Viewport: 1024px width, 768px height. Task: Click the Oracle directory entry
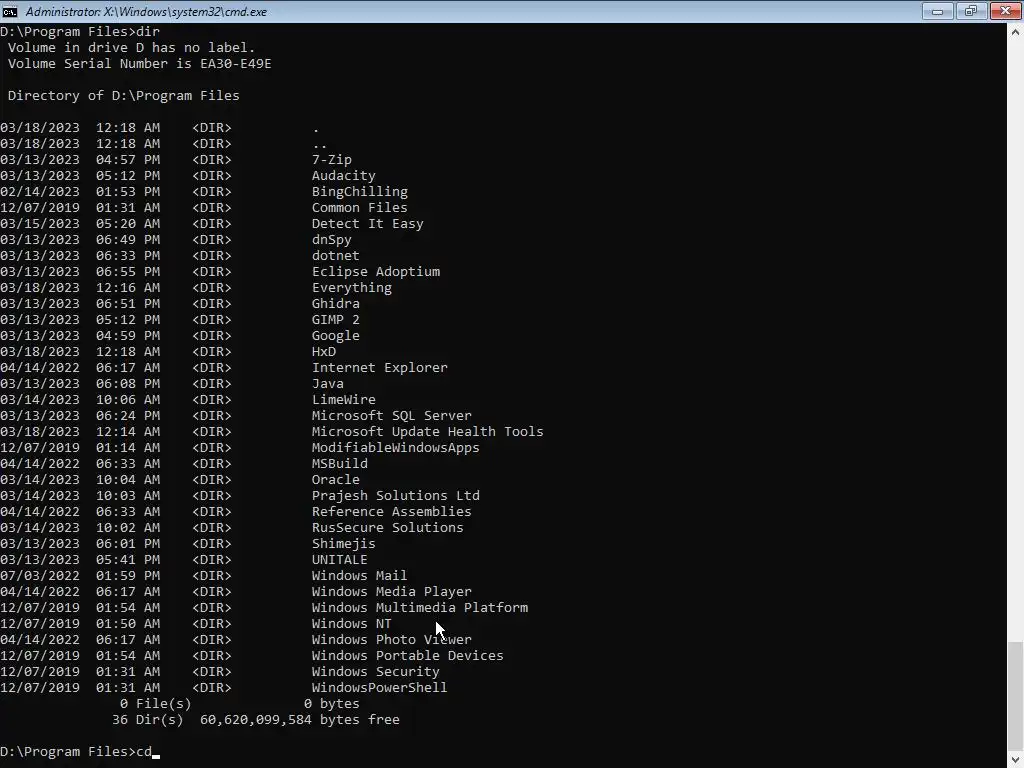[x=336, y=479]
